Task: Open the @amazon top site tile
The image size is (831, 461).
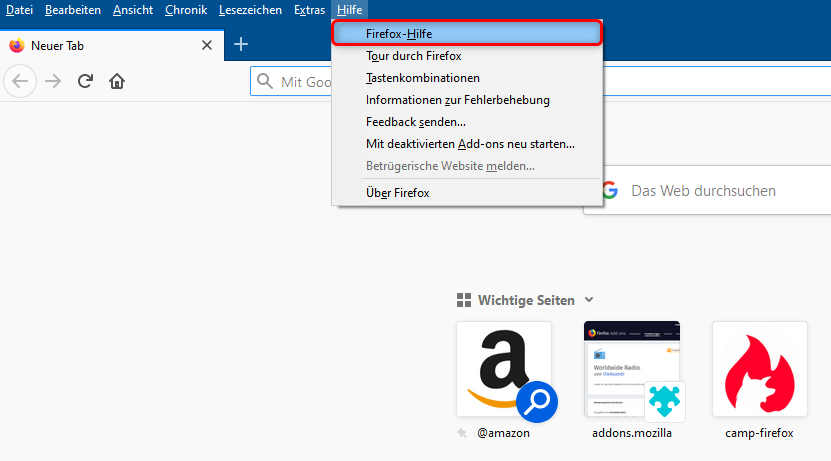Action: pyautogui.click(x=504, y=369)
